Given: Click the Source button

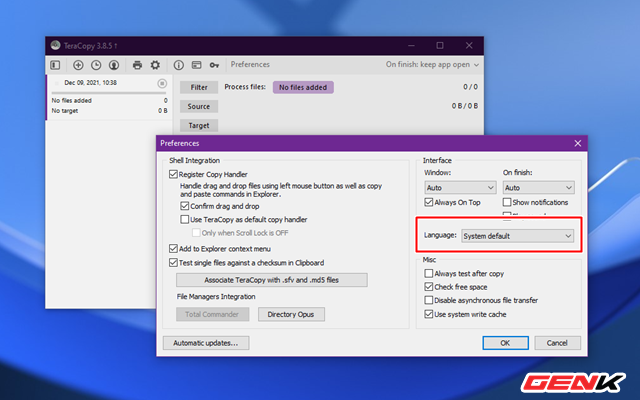Looking at the screenshot, I should pos(199,106).
